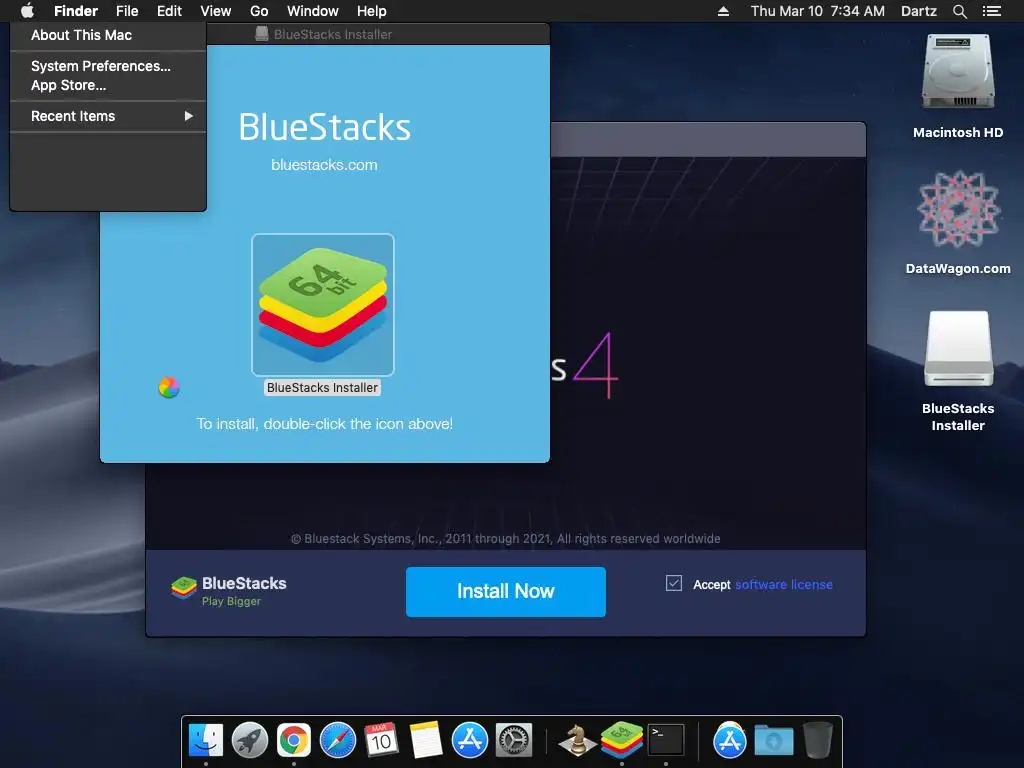Open the Help menu
Viewport: 1024px width, 768px height.
pos(372,11)
